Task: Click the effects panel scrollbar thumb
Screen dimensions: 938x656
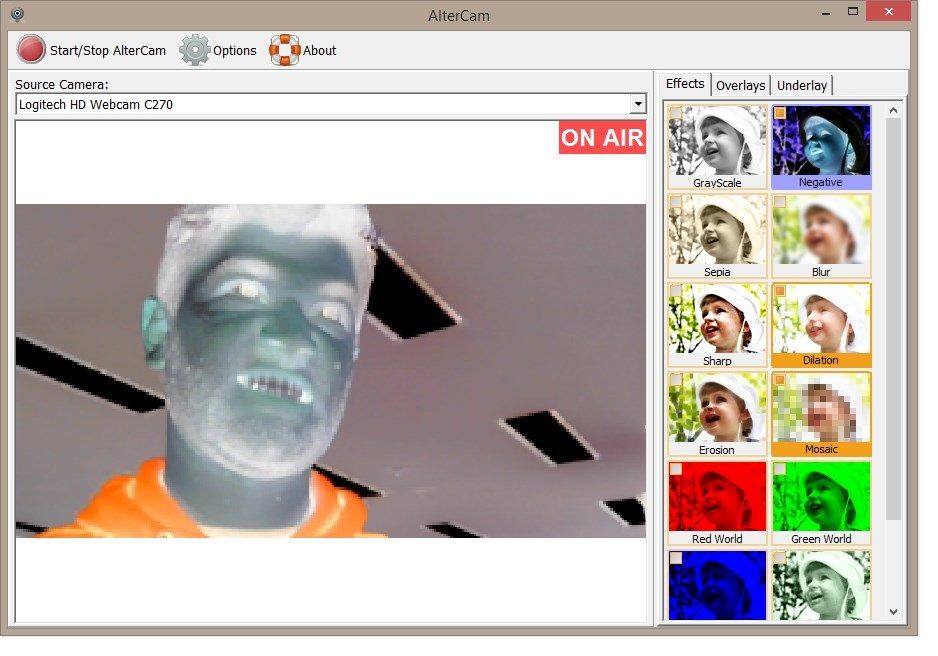Action: (893, 319)
